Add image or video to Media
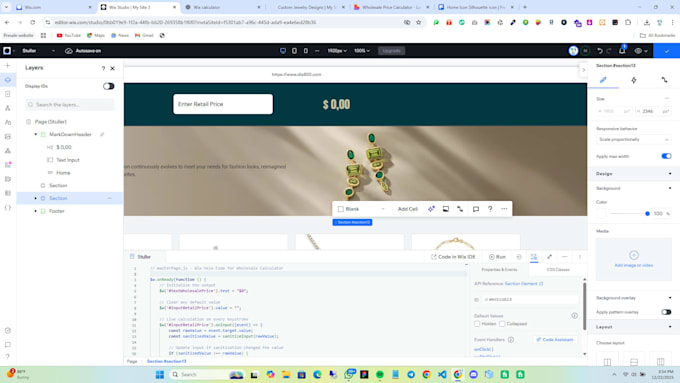 (634, 259)
